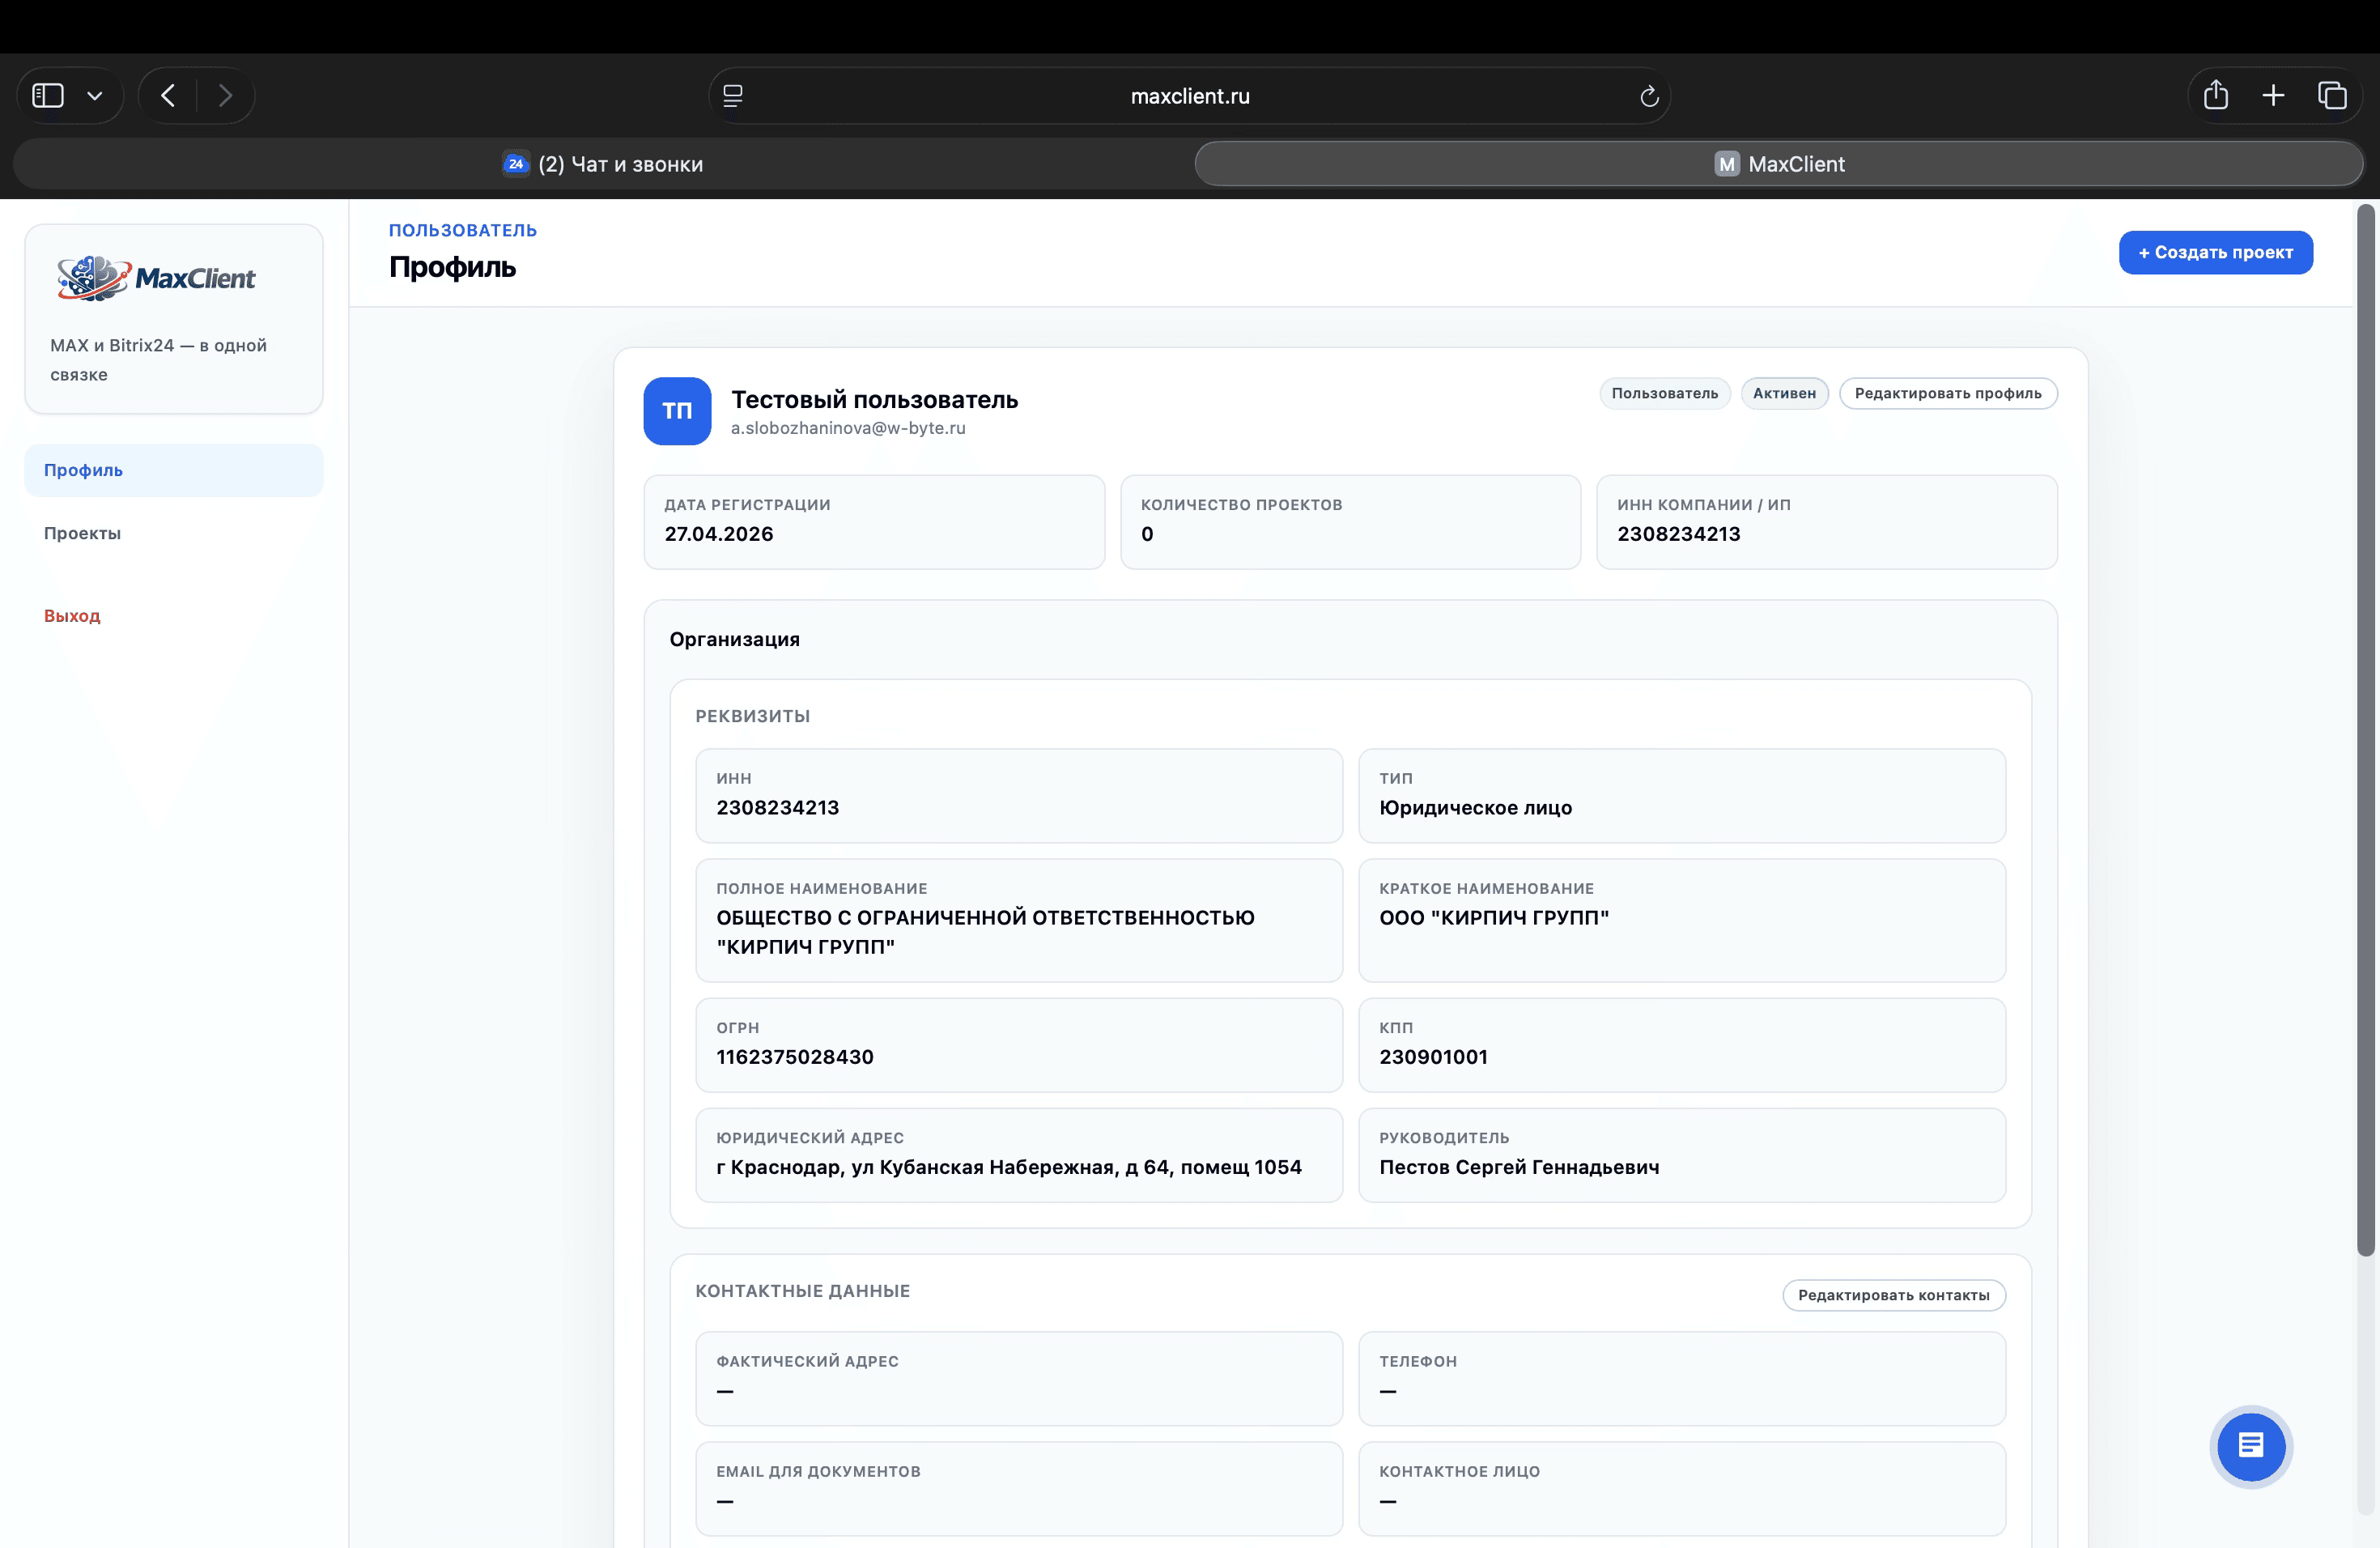
Task: Click the Пользователь badge
Action: point(1664,393)
